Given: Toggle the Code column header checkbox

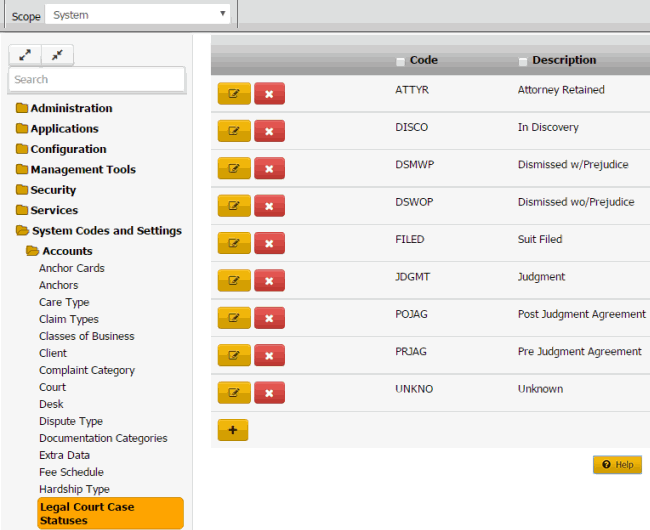Looking at the screenshot, I should coord(401,62).
